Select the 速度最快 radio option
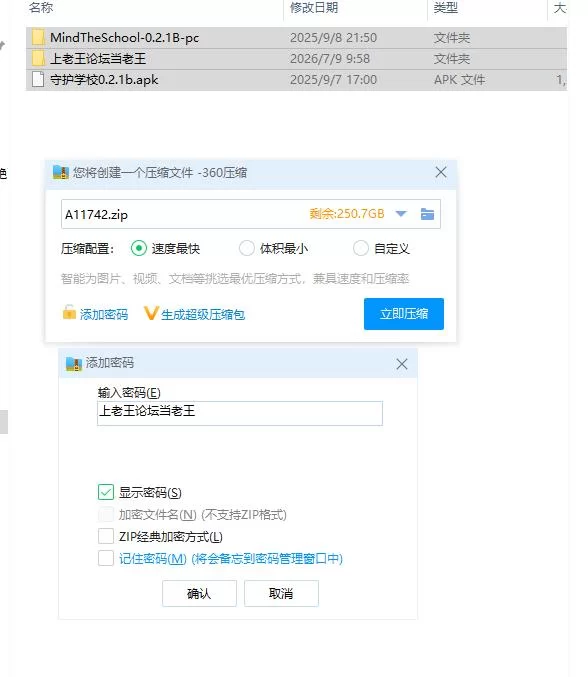 pyautogui.click(x=139, y=248)
